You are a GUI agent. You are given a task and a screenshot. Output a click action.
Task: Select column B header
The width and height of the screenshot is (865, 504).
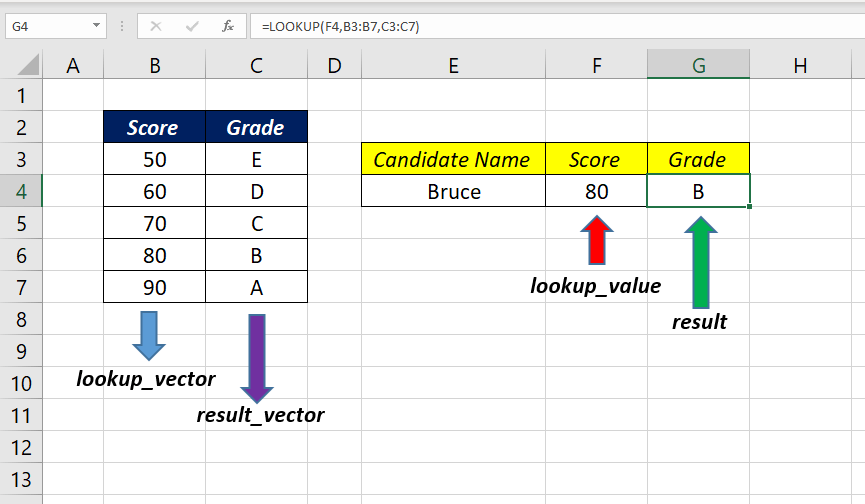tap(154, 66)
